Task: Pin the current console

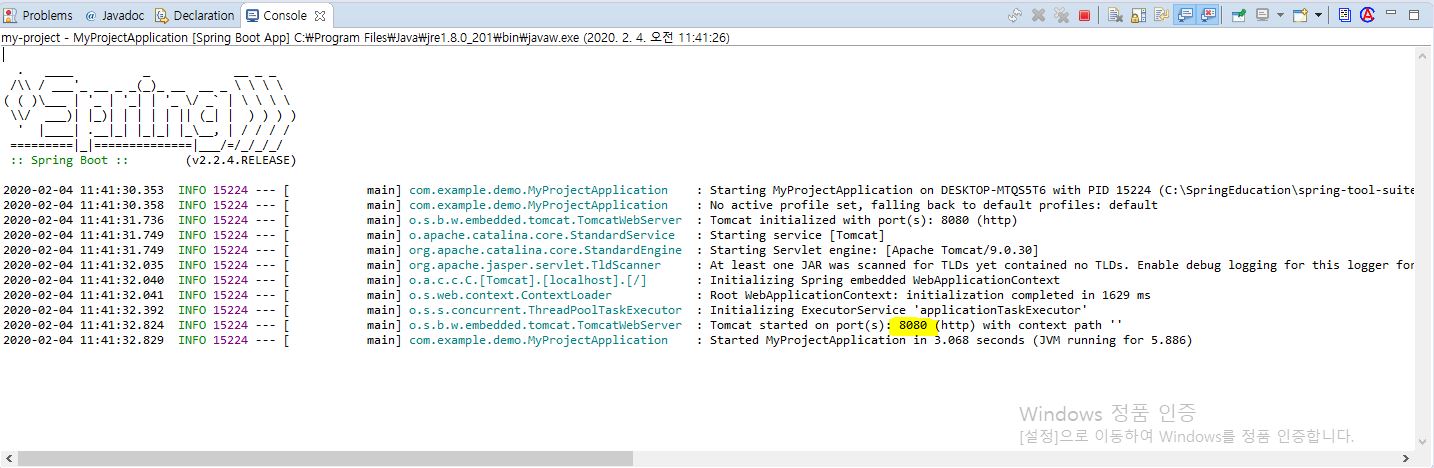Action: click(x=1239, y=15)
